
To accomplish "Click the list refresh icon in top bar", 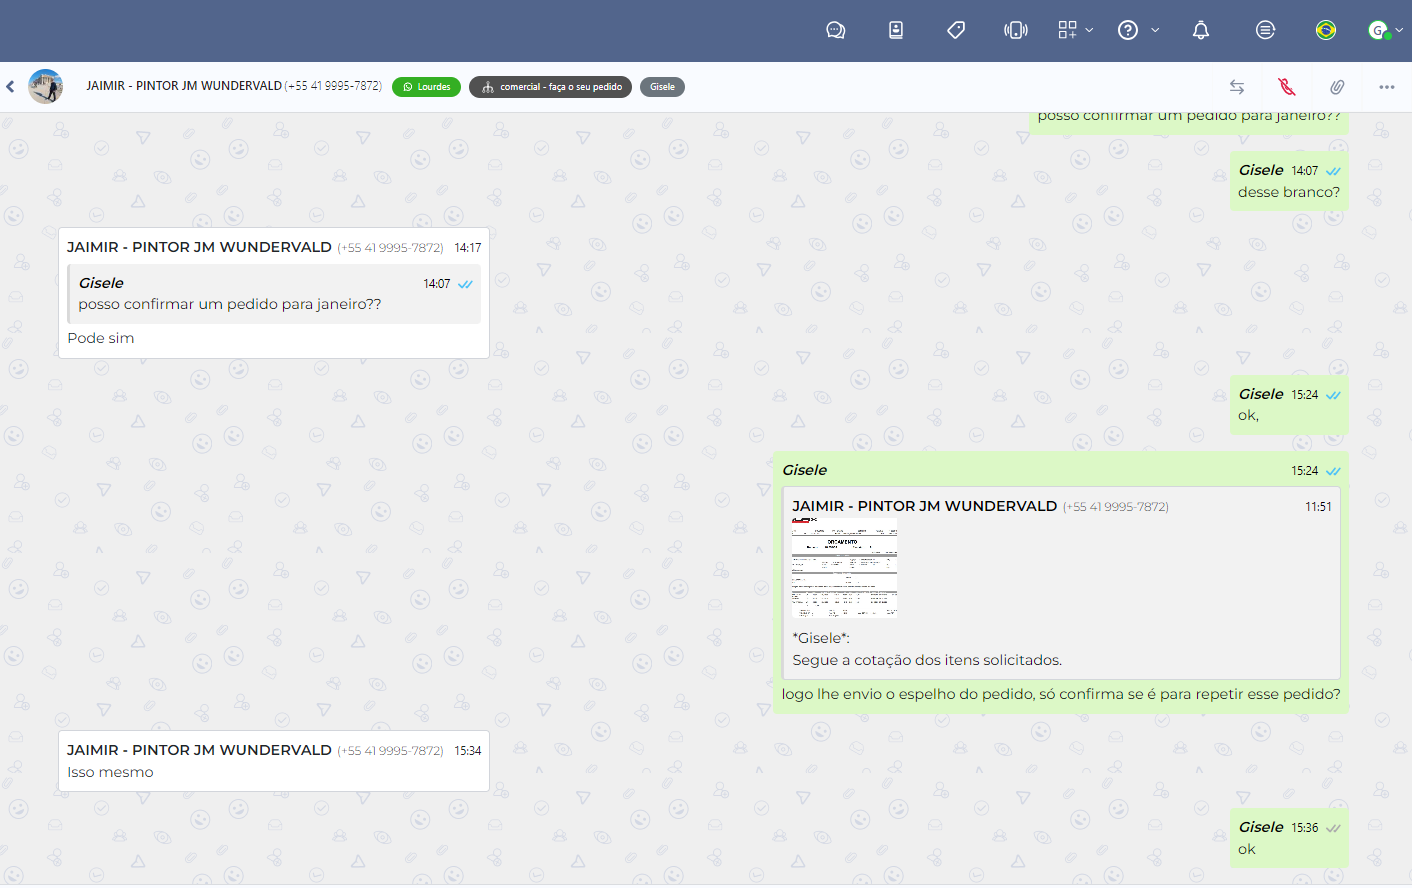I will pyautogui.click(x=1265, y=30).
